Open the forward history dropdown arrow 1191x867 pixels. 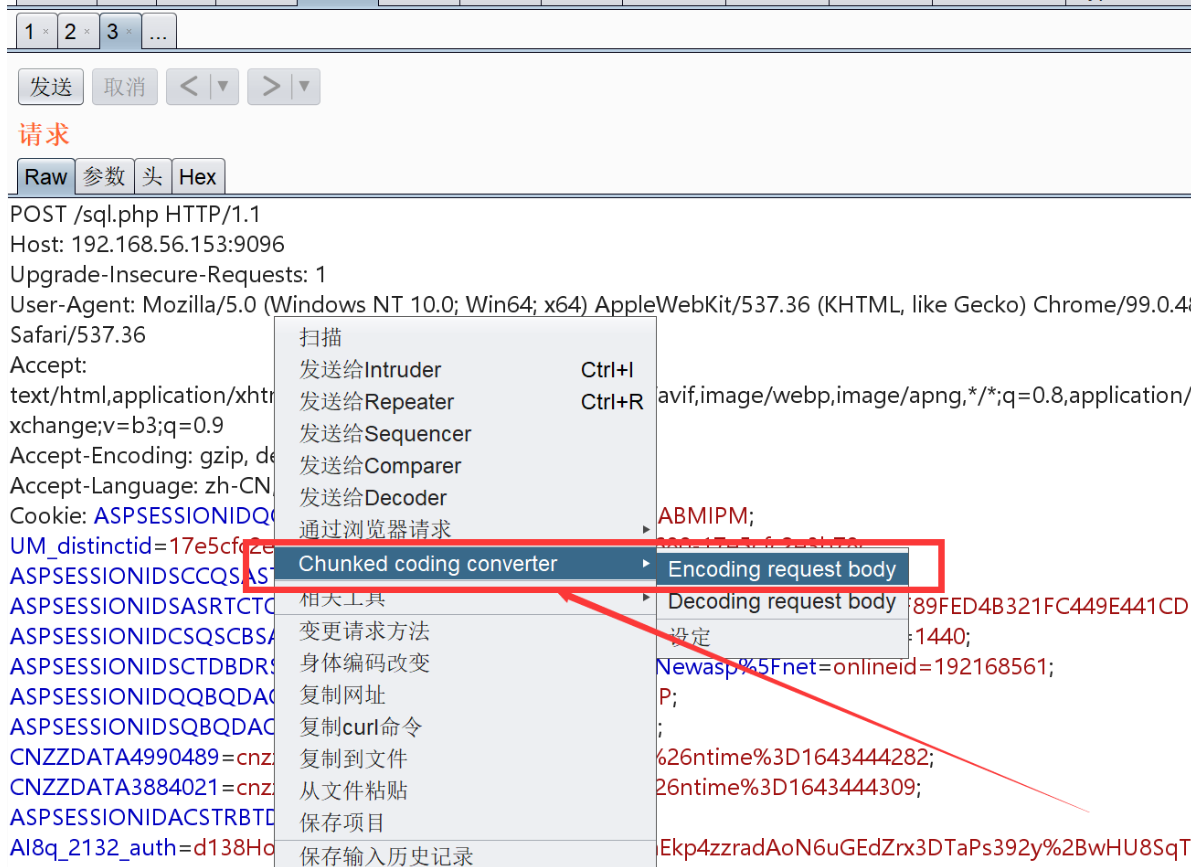pos(305,86)
